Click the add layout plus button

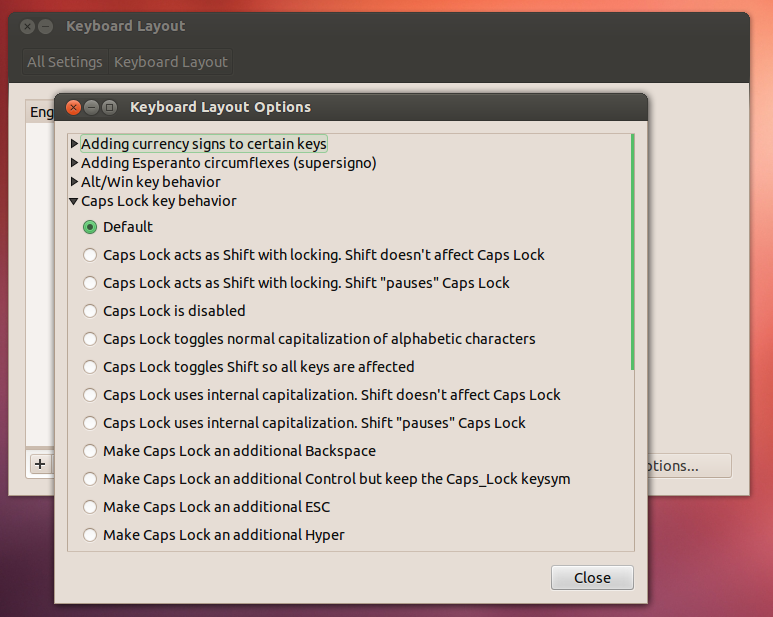point(40,464)
